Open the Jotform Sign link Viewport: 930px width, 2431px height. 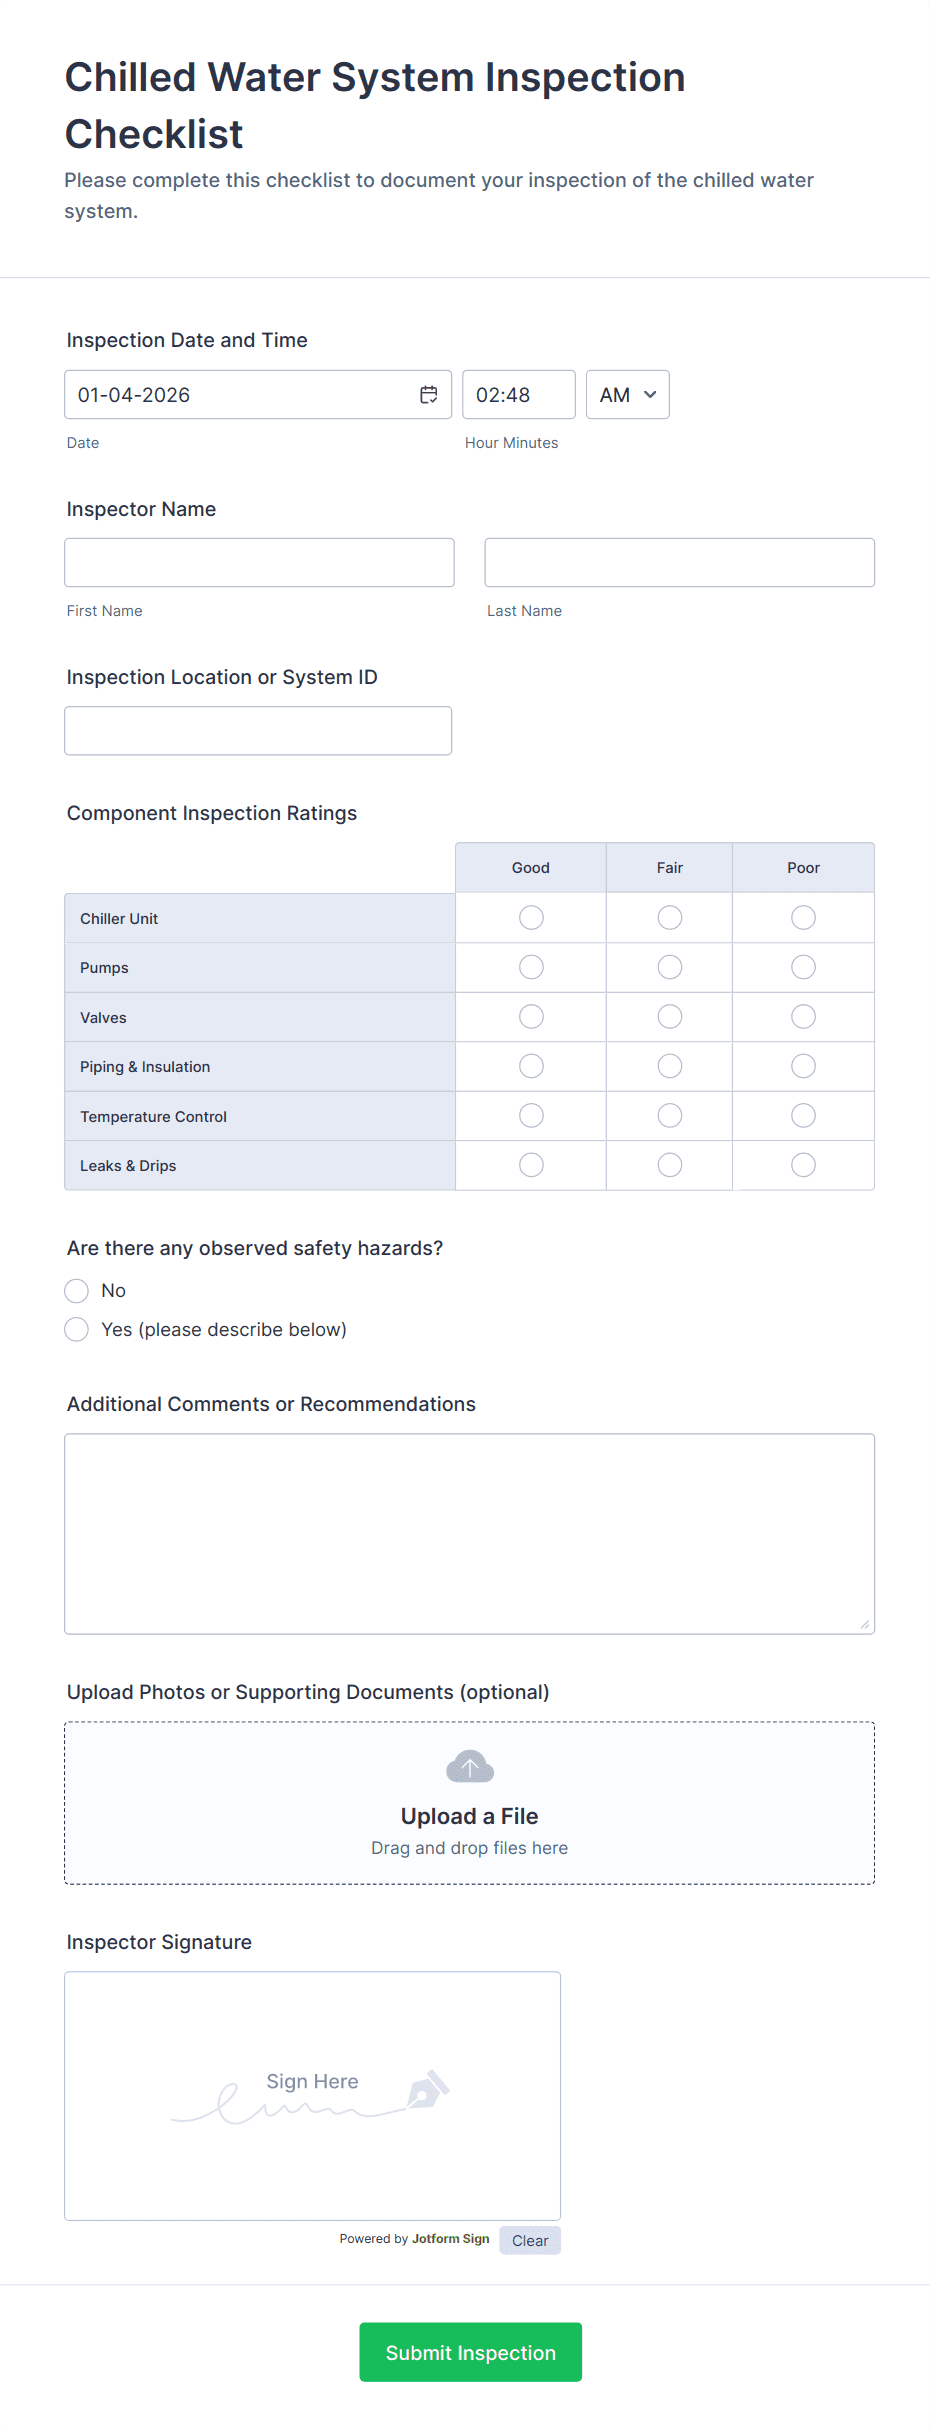449,2239
